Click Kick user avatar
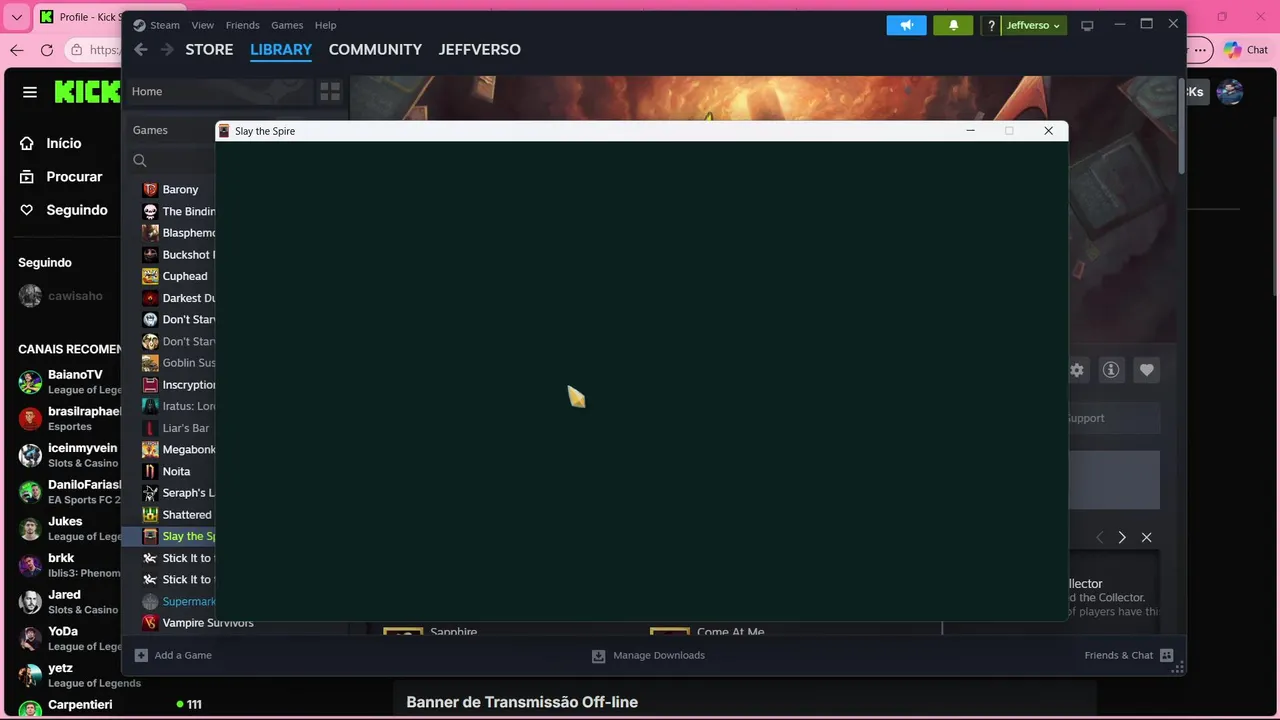This screenshot has width=1280, height=720. click(1229, 92)
